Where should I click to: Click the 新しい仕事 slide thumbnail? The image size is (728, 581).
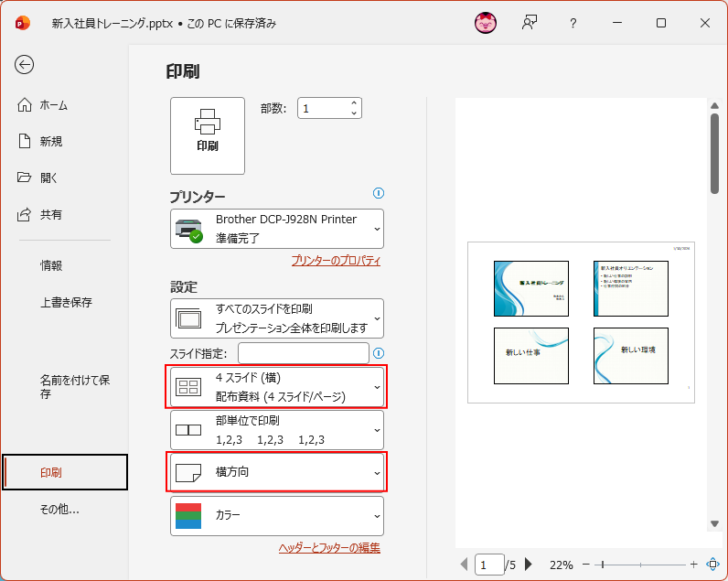coord(531,356)
